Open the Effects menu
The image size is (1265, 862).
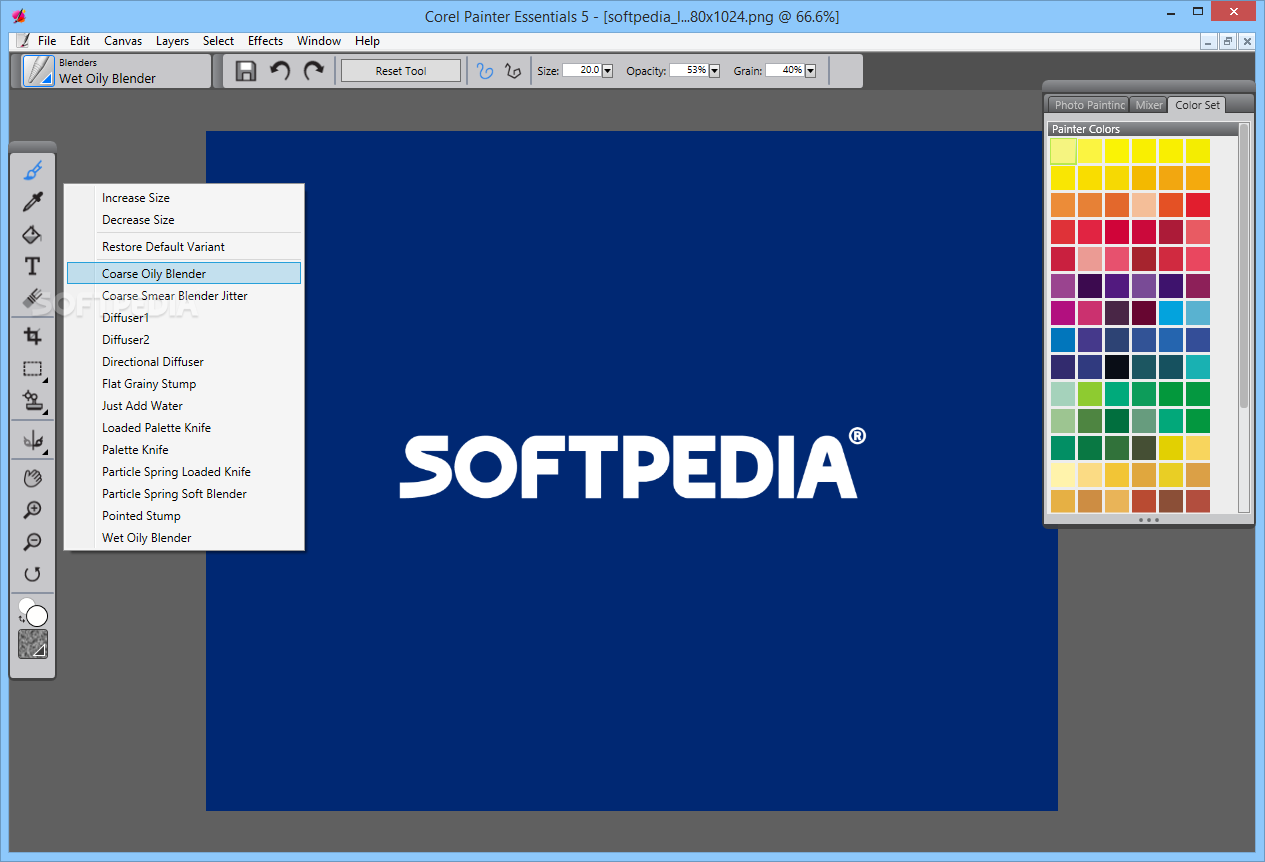click(x=265, y=41)
